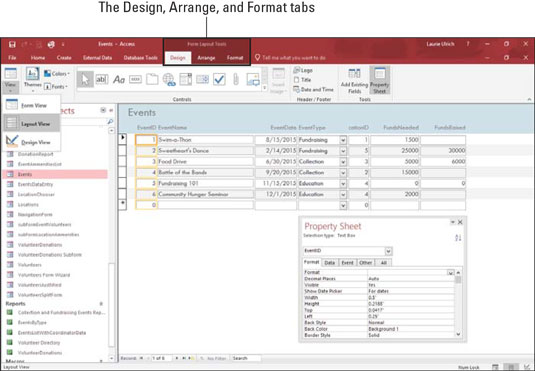The width and height of the screenshot is (535, 371).
Task: Open Volunteers Form Wizard item
Action: point(44,275)
